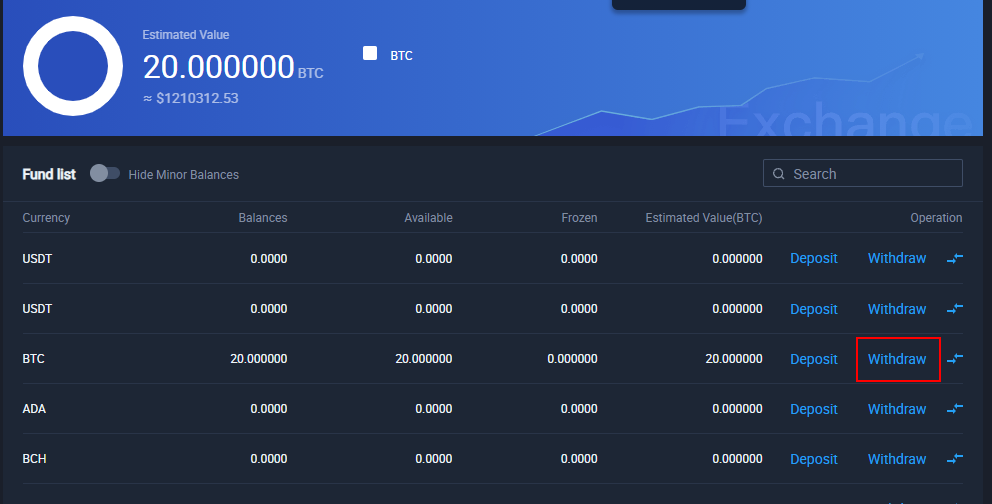
Task: Focus the Search input field
Action: tap(863, 173)
